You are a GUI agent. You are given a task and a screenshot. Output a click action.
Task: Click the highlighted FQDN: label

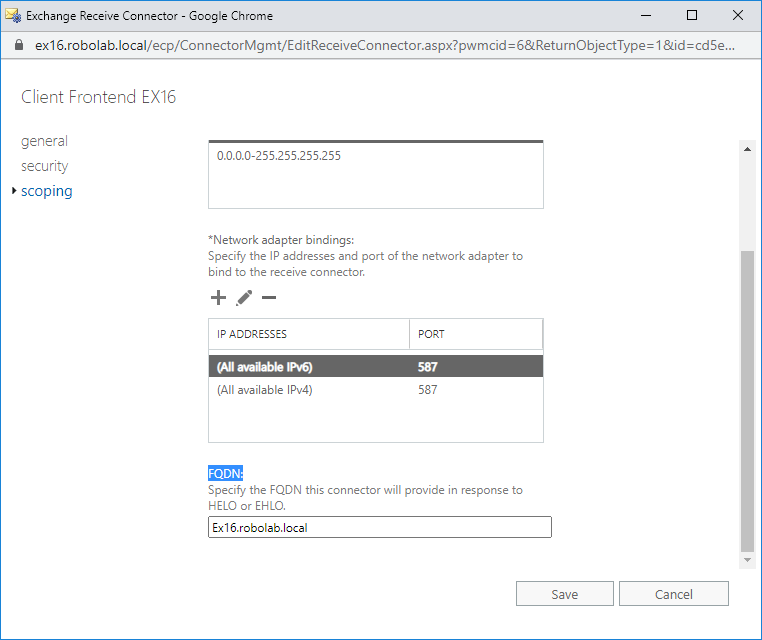[x=225, y=473]
